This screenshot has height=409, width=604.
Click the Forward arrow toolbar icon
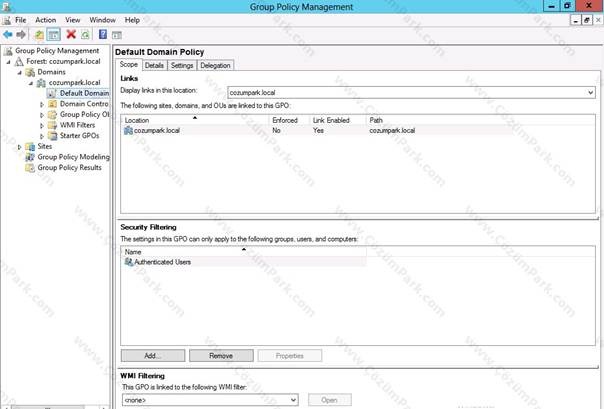21,35
